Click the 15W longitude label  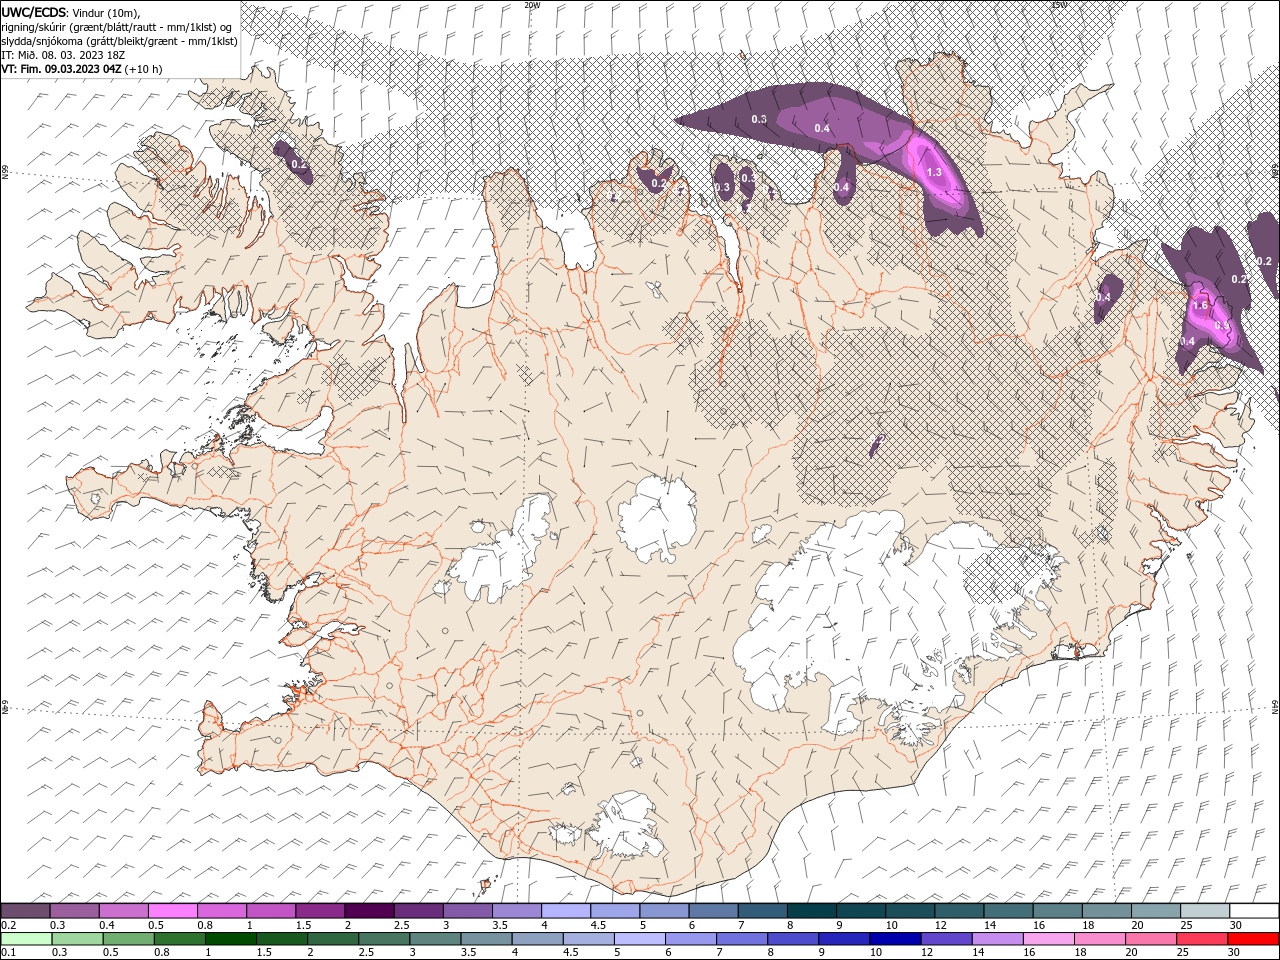(x=1059, y=5)
